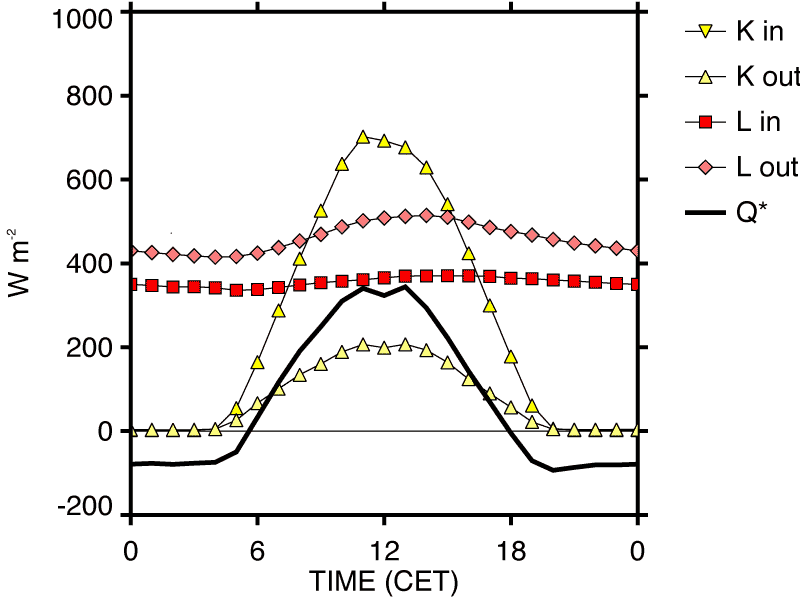Click the 'Q*' legend text
The image size is (800, 602).
pos(752,213)
